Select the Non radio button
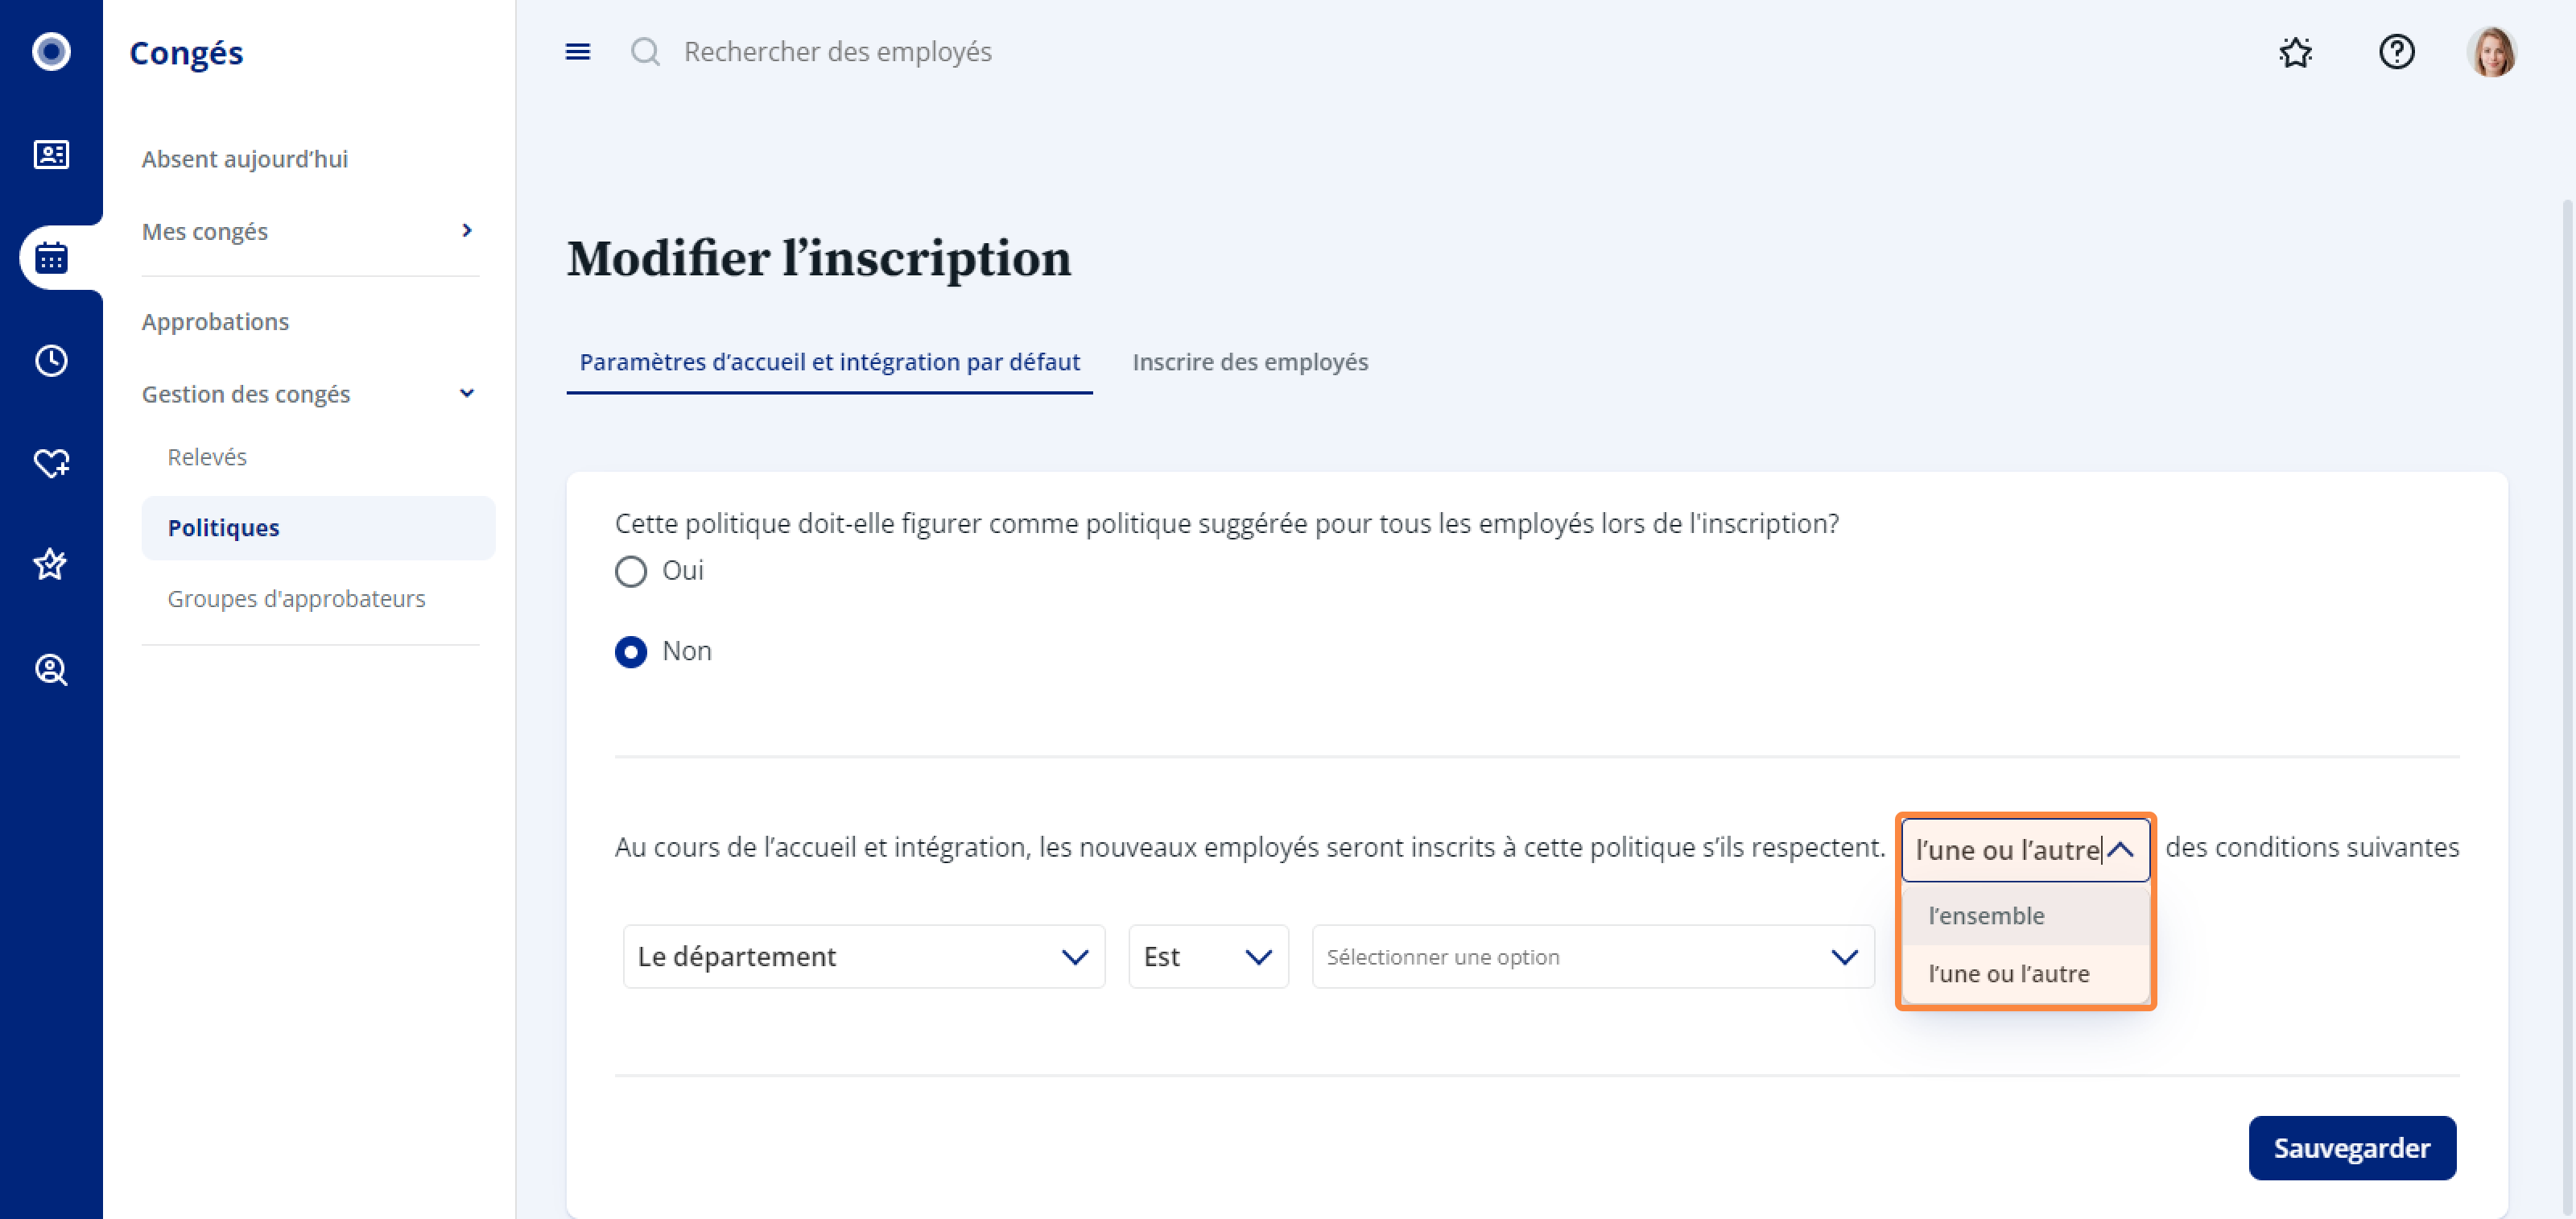Screen dimensions: 2576x1219 [x=631, y=652]
